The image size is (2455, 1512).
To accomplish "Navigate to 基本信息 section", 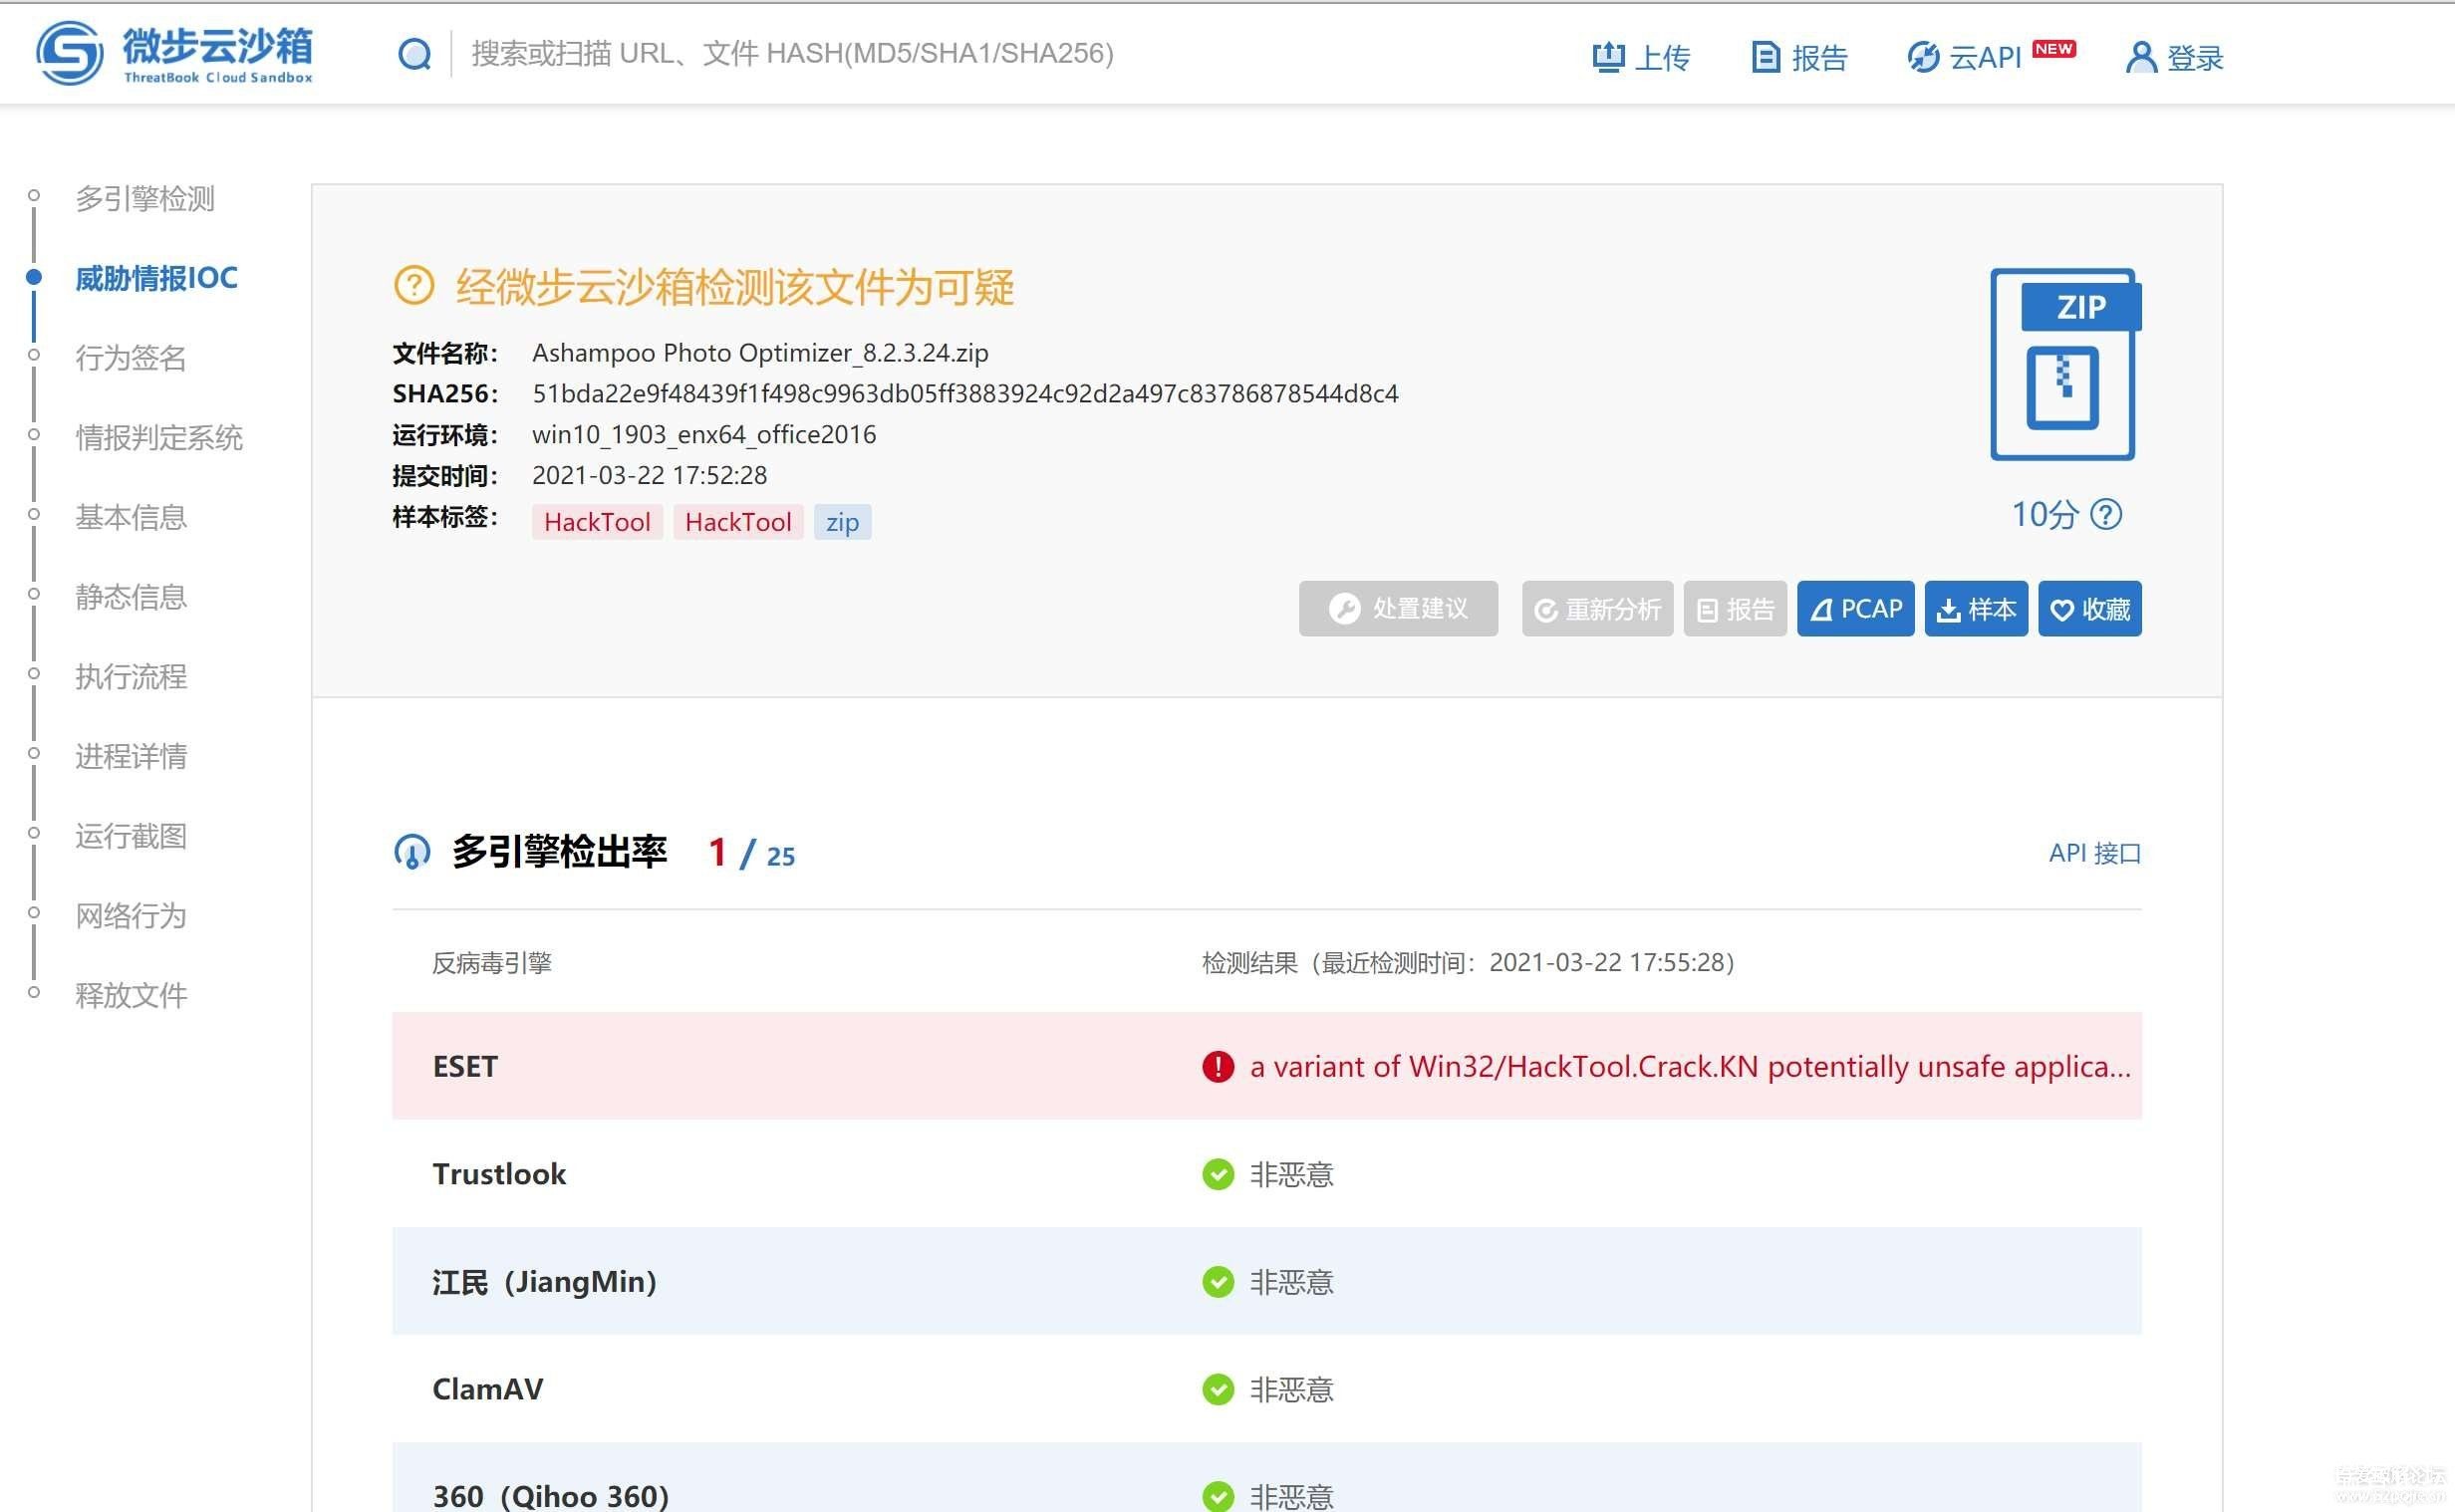I will (x=131, y=517).
